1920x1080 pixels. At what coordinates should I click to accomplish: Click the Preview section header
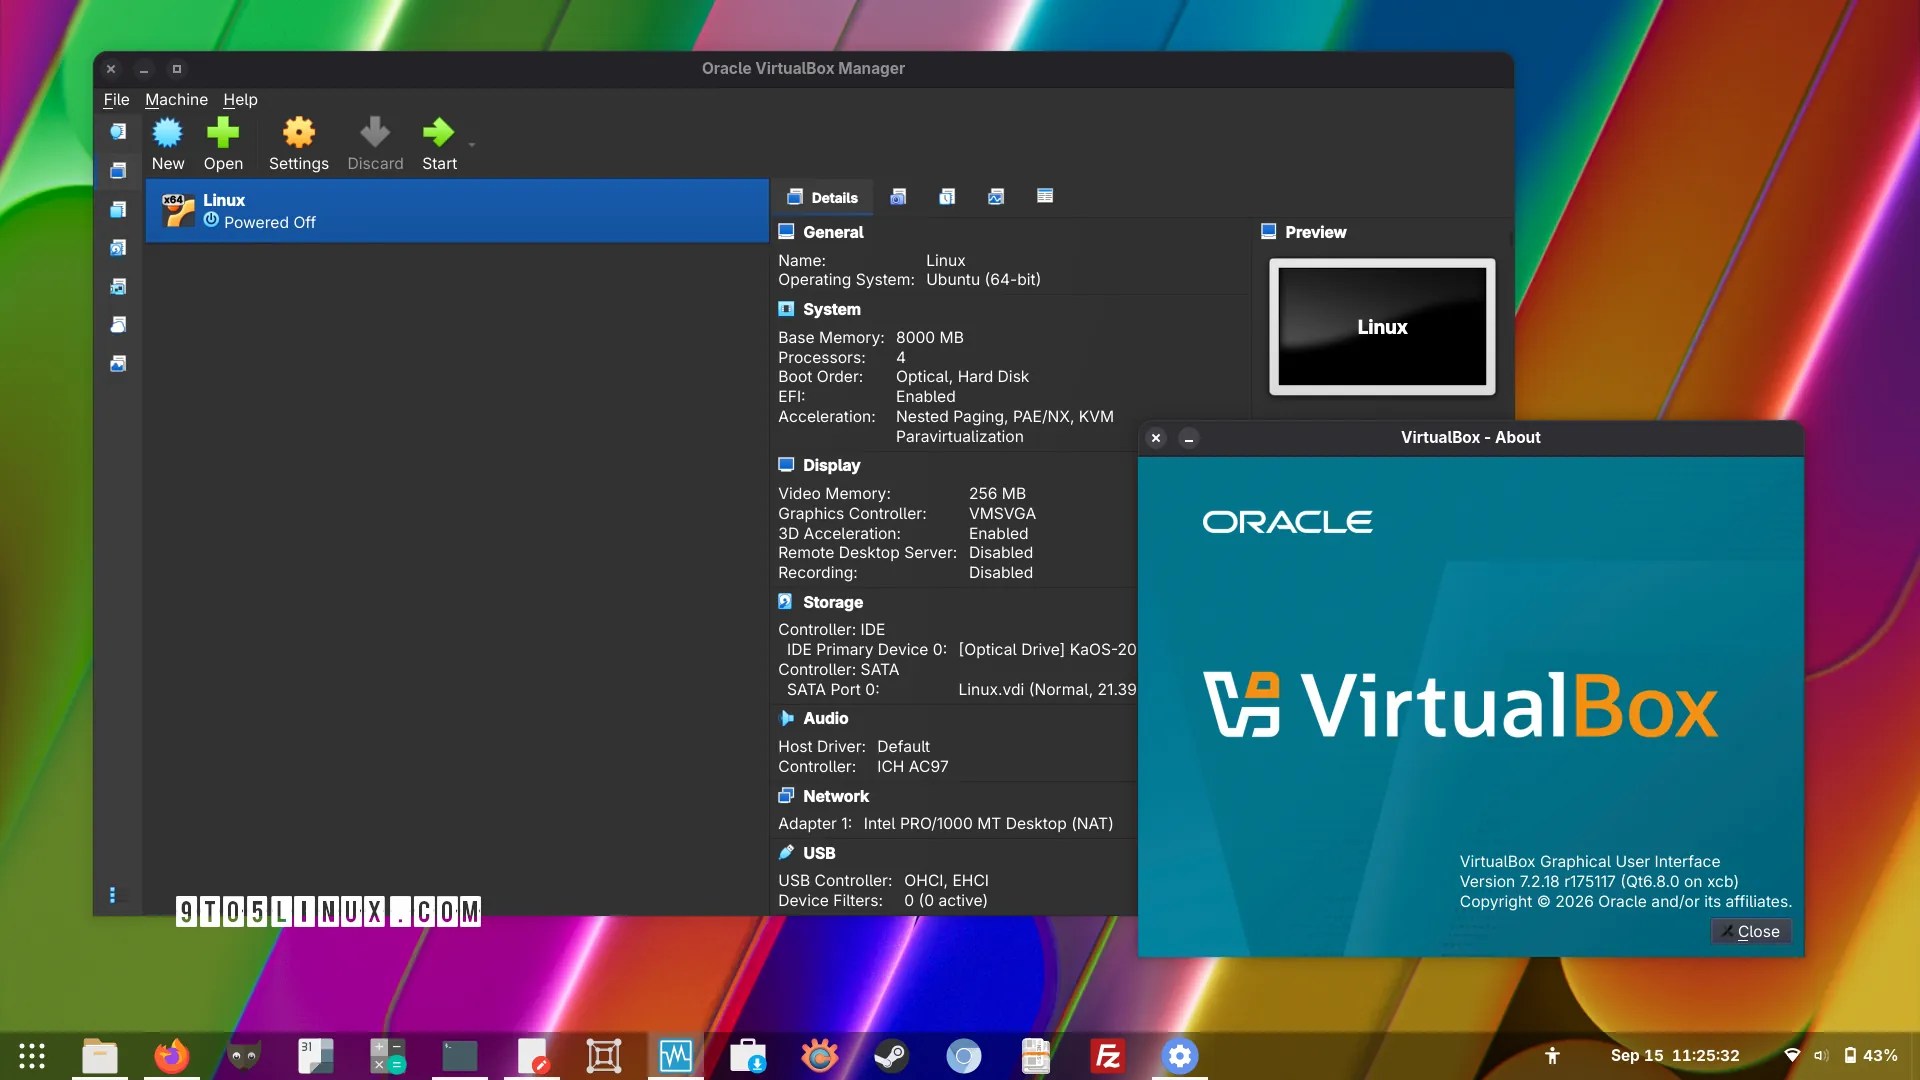pyautogui.click(x=1315, y=232)
